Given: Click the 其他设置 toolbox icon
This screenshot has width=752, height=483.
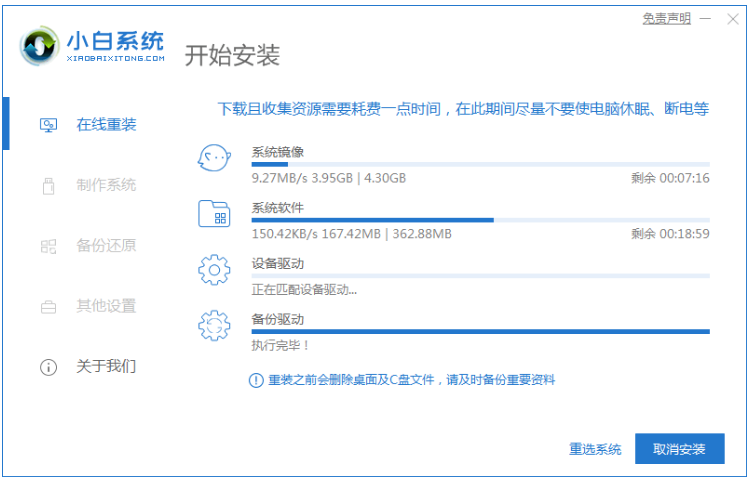Looking at the screenshot, I should tap(47, 306).
